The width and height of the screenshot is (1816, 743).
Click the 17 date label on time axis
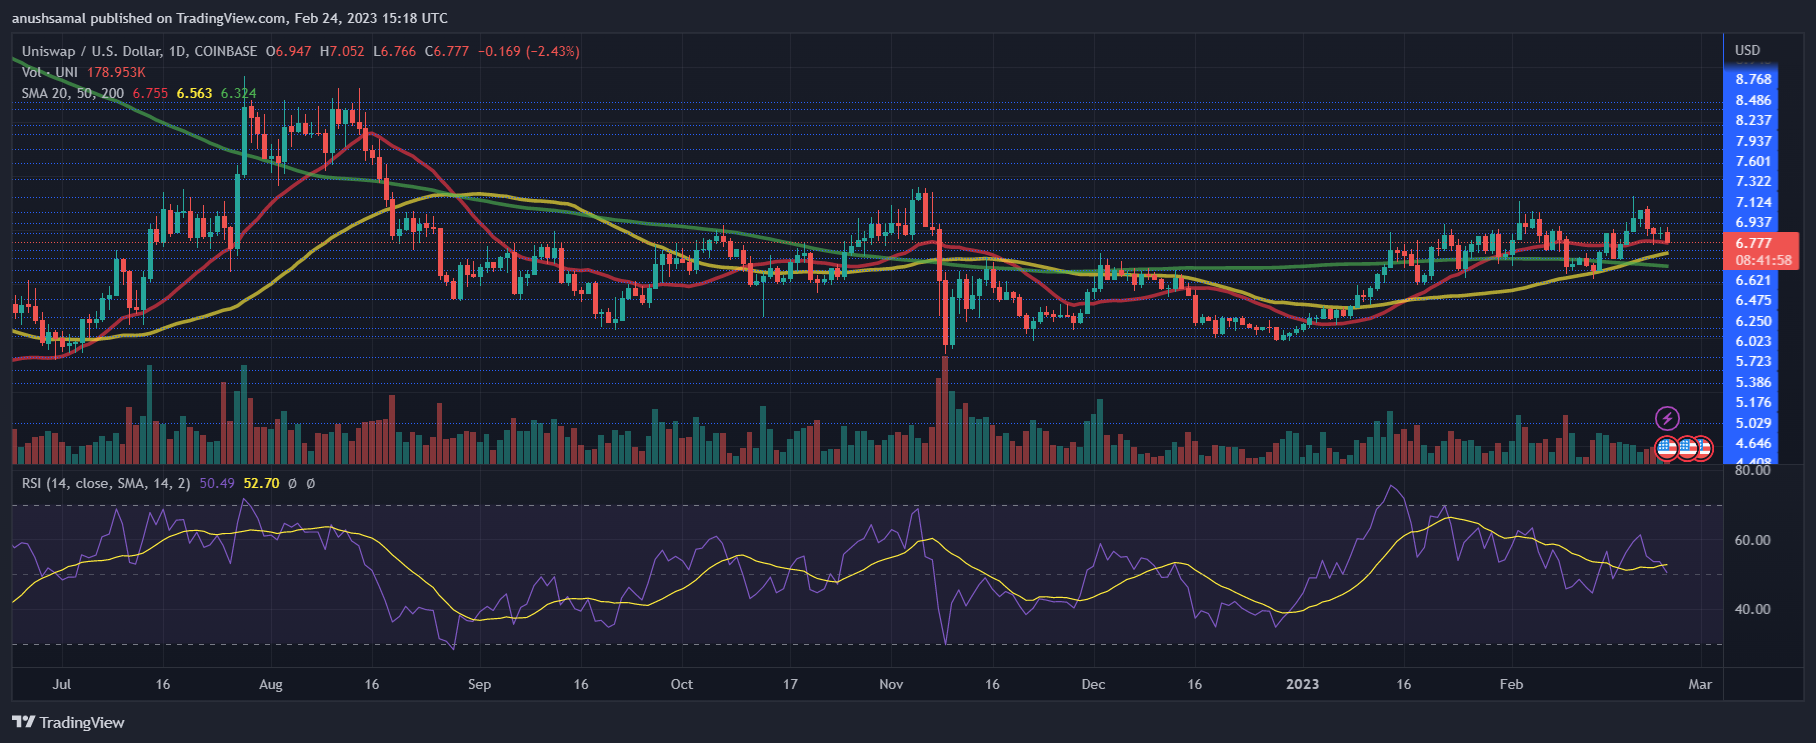click(790, 684)
